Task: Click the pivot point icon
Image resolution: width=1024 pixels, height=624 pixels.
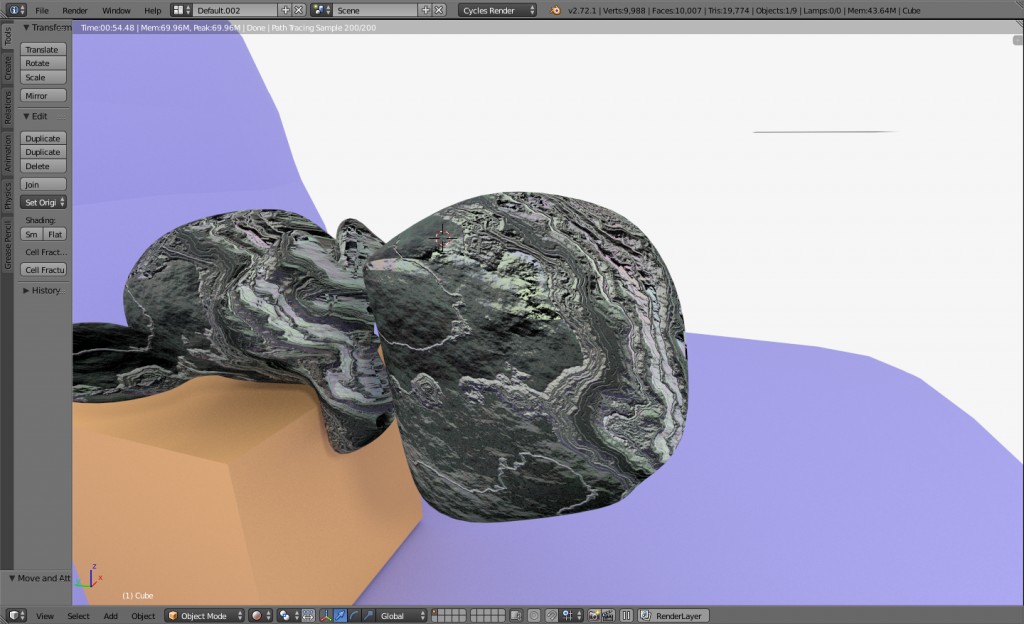Action: pyautogui.click(x=283, y=615)
